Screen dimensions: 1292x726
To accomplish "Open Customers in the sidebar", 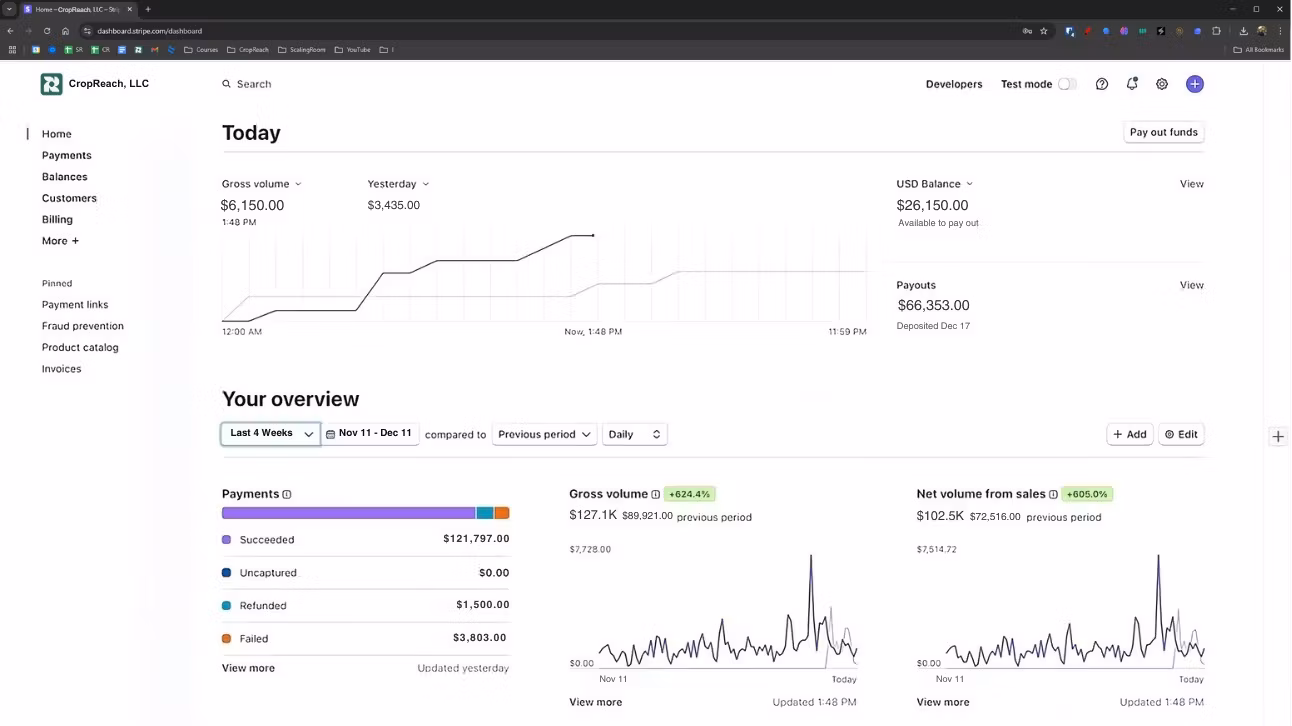I will [x=69, y=198].
